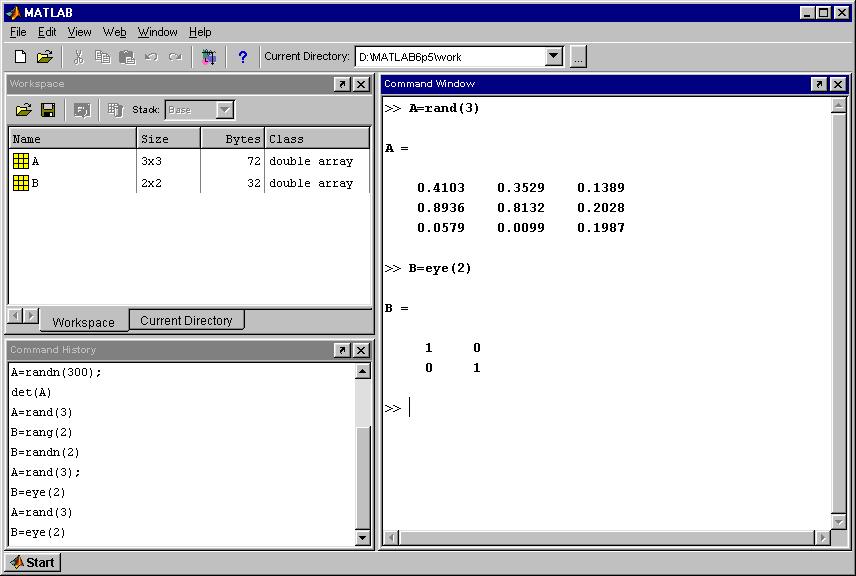Close the Workspace panel
The width and height of the screenshot is (856, 576).
tap(361, 84)
